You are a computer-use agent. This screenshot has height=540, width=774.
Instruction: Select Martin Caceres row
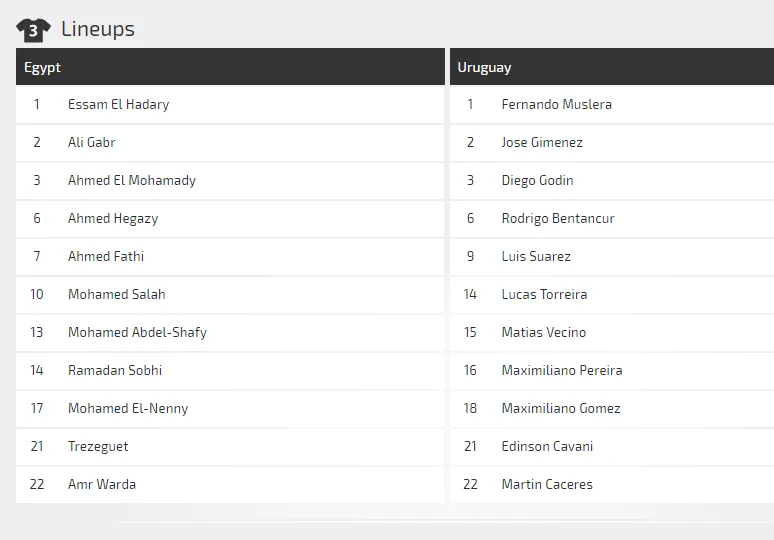click(x=612, y=485)
